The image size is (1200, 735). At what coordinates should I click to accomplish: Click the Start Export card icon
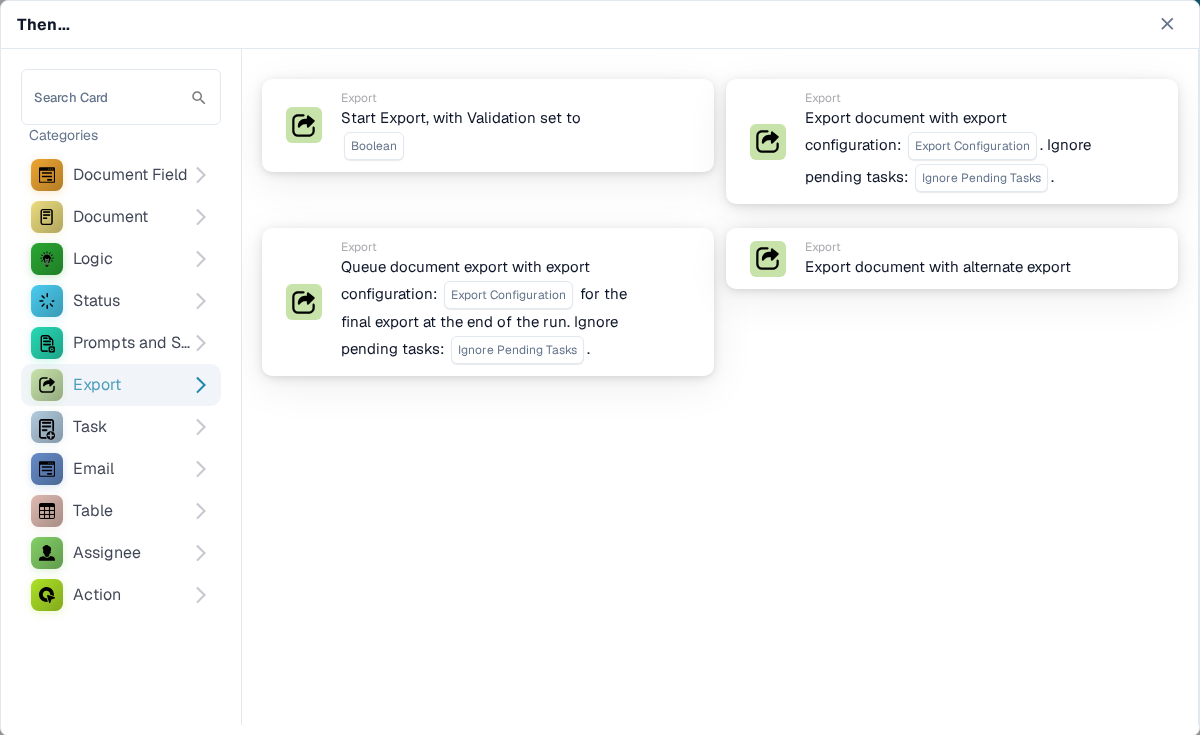pos(304,125)
